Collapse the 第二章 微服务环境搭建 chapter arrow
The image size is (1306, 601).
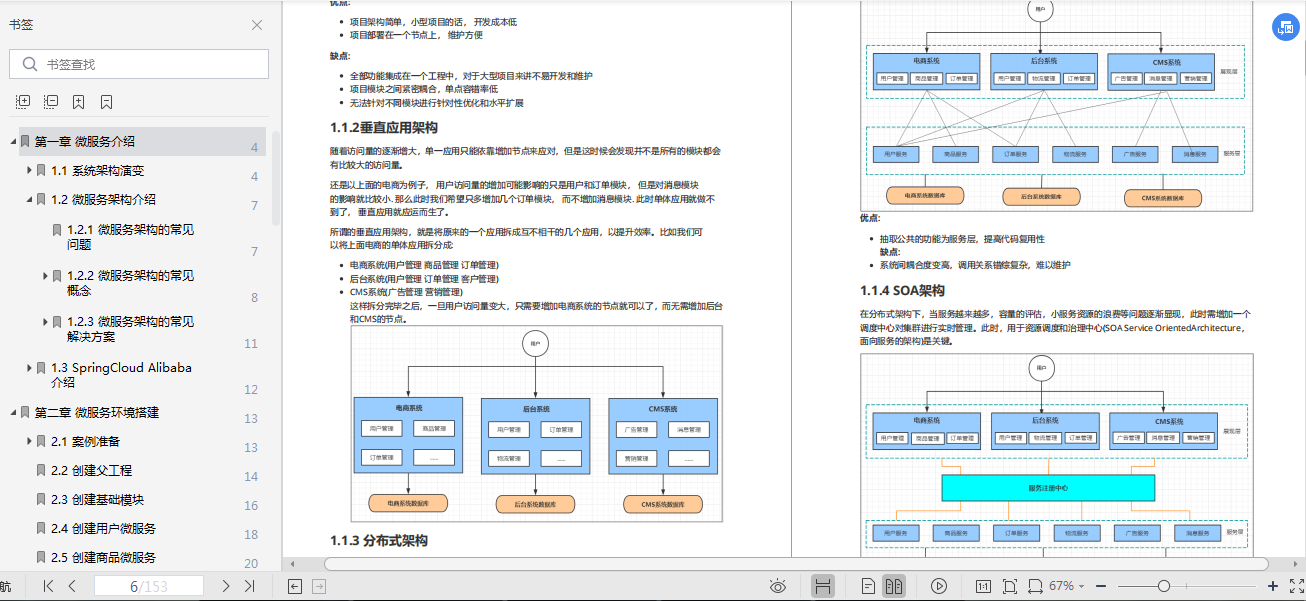coord(13,412)
